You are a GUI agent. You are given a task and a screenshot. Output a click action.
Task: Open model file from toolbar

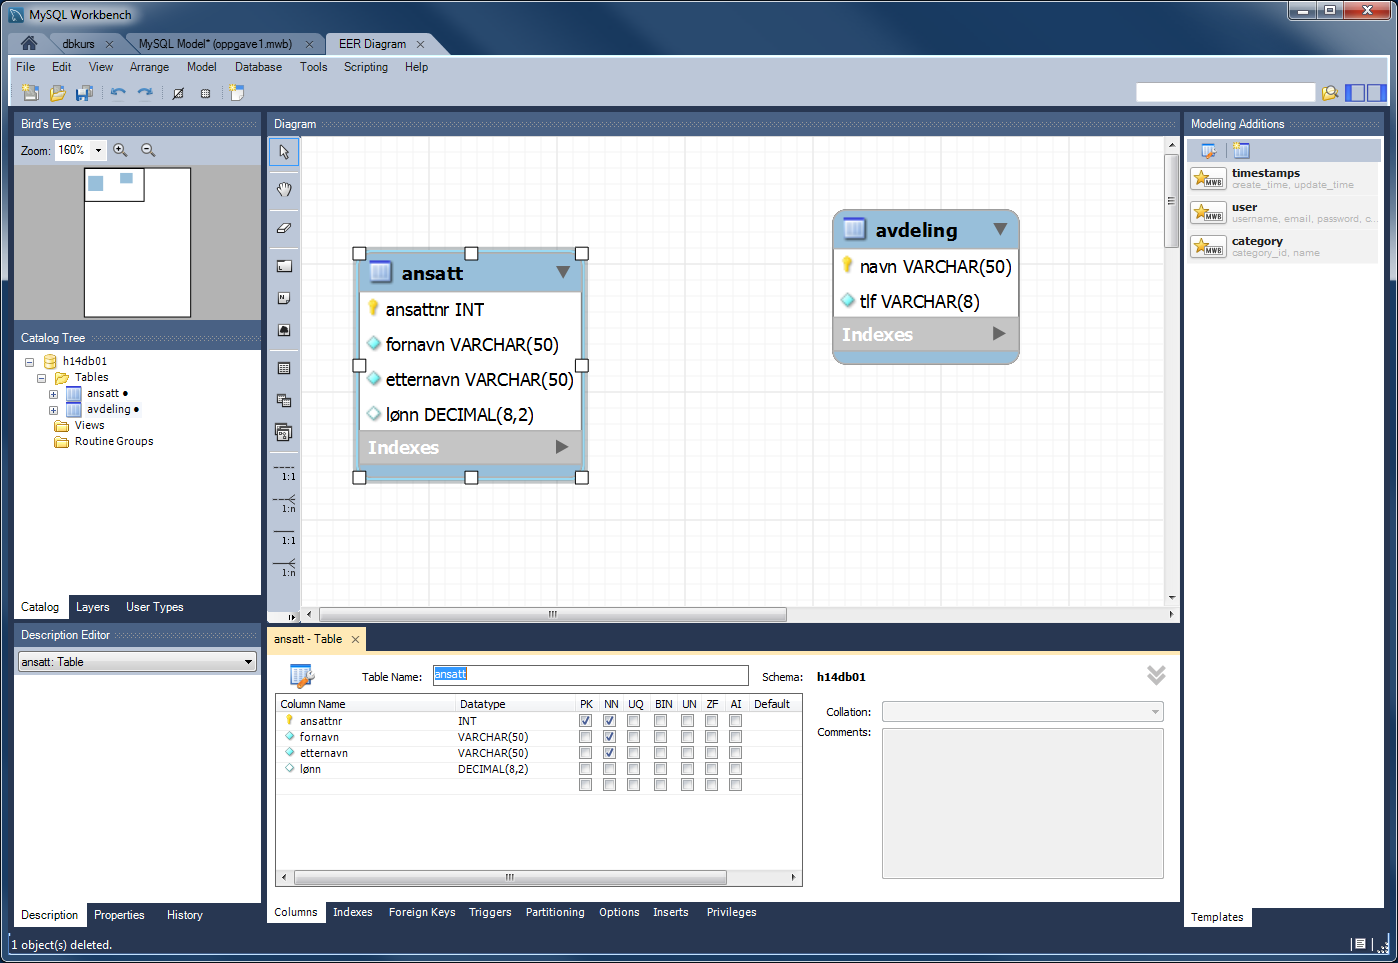58,93
